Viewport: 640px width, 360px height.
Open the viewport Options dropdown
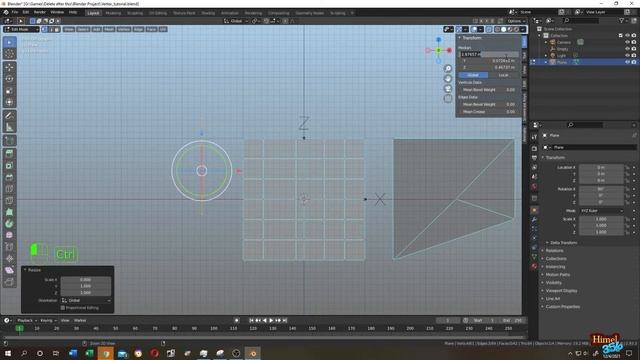point(516,21)
